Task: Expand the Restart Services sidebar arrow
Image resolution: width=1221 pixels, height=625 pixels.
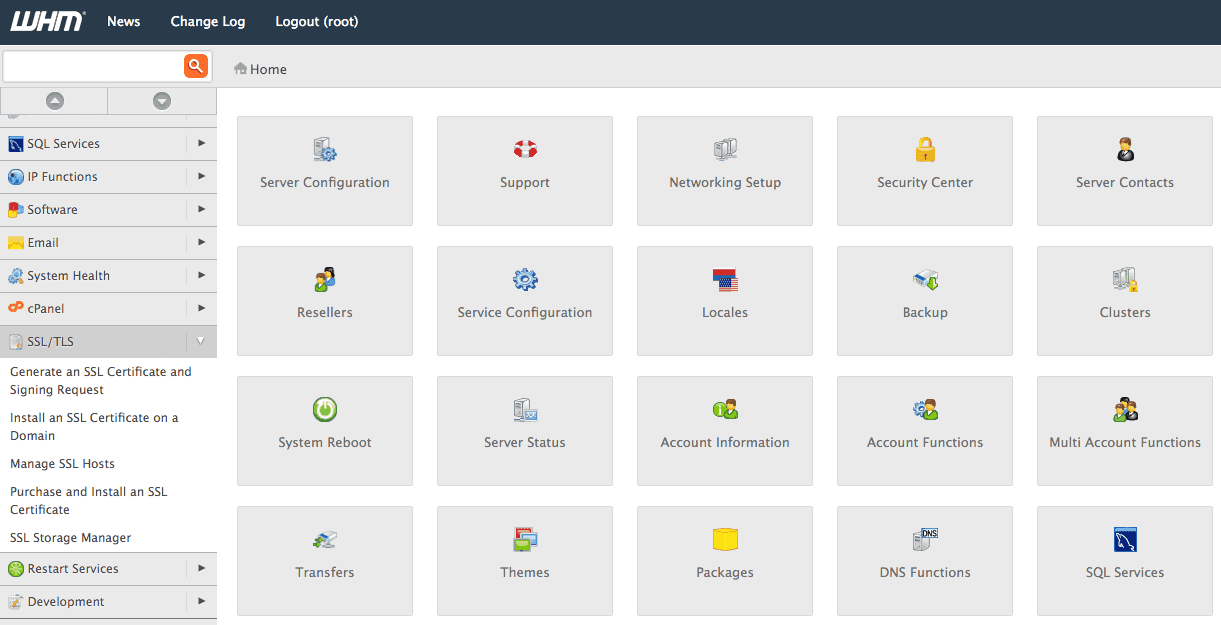Action: [x=201, y=568]
